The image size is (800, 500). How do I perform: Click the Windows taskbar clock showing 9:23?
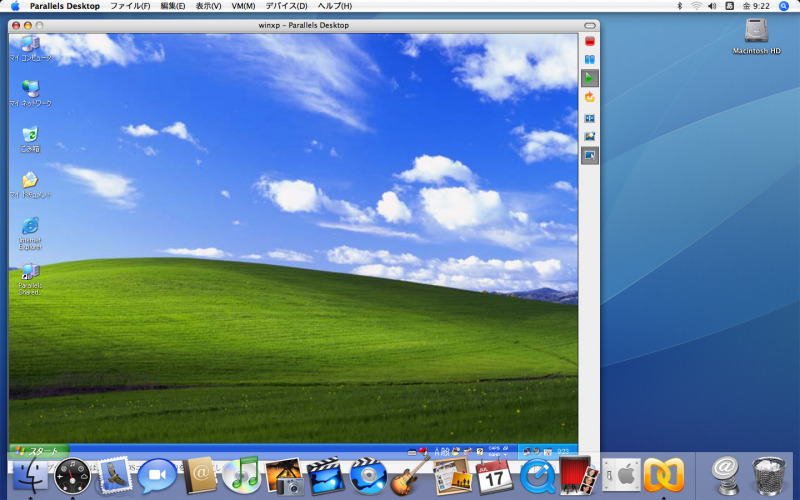coord(563,452)
